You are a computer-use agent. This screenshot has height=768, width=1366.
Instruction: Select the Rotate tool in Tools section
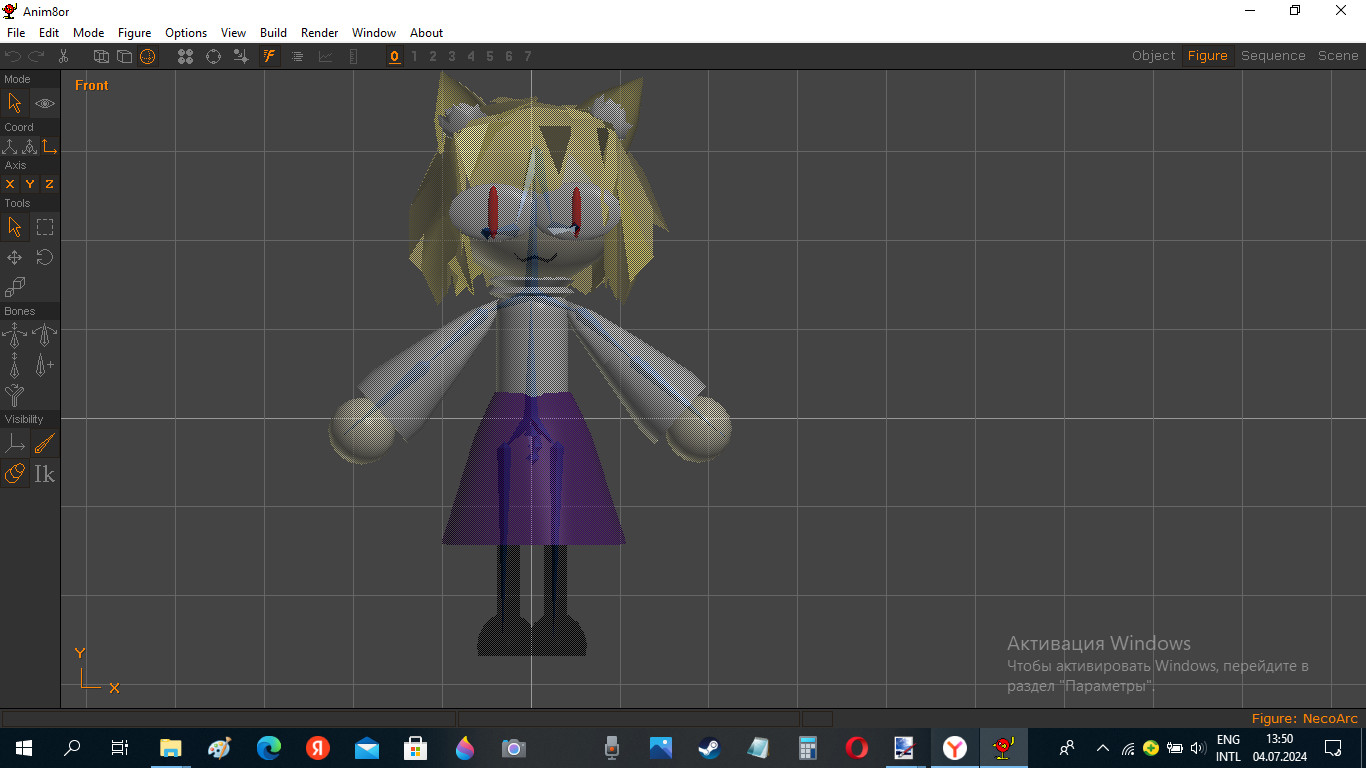[44, 257]
